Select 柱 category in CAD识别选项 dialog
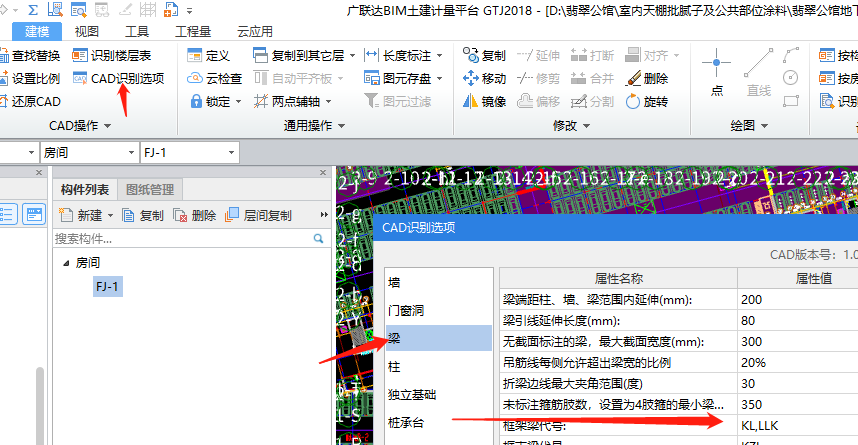This screenshot has height=445, width=858. [439, 366]
